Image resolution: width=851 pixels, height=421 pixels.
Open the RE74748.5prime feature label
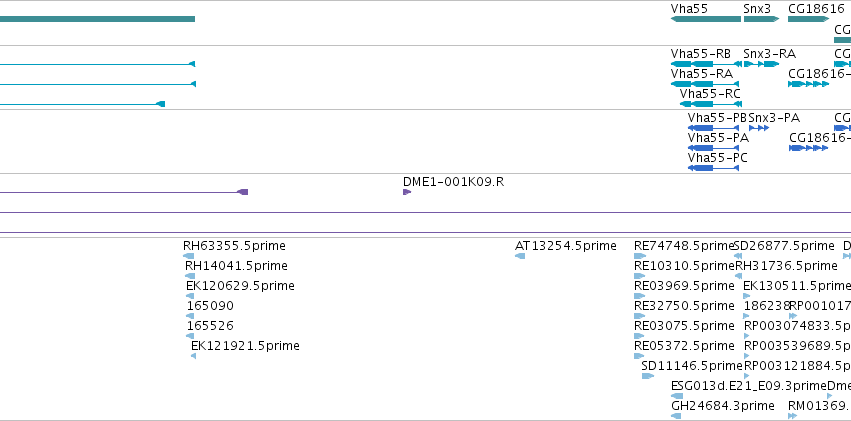pos(684,246)
